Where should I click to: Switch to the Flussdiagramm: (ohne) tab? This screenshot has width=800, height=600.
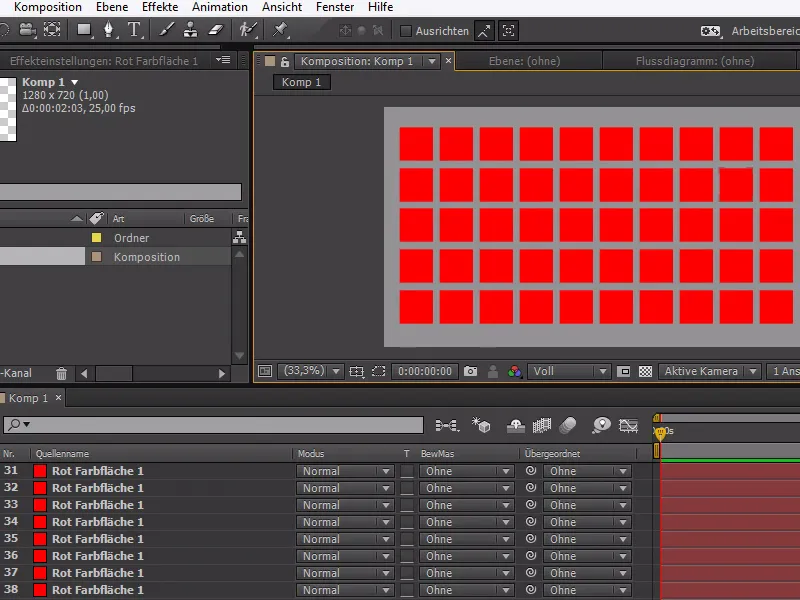695,61
